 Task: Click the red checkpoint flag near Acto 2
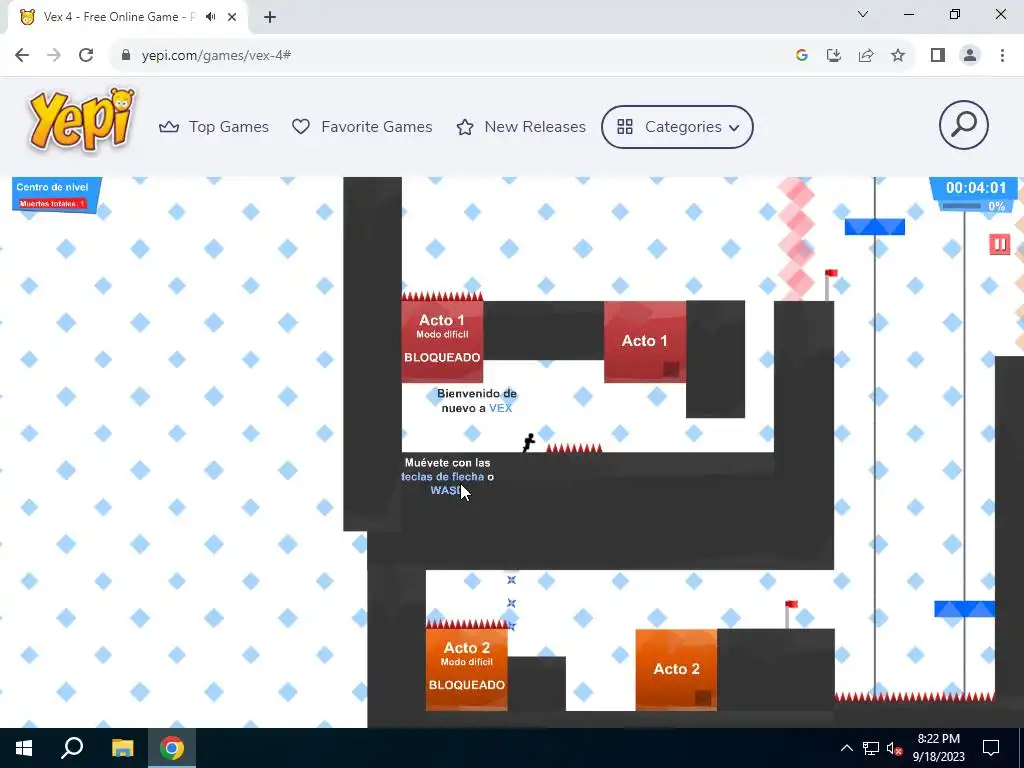point(790,614)
